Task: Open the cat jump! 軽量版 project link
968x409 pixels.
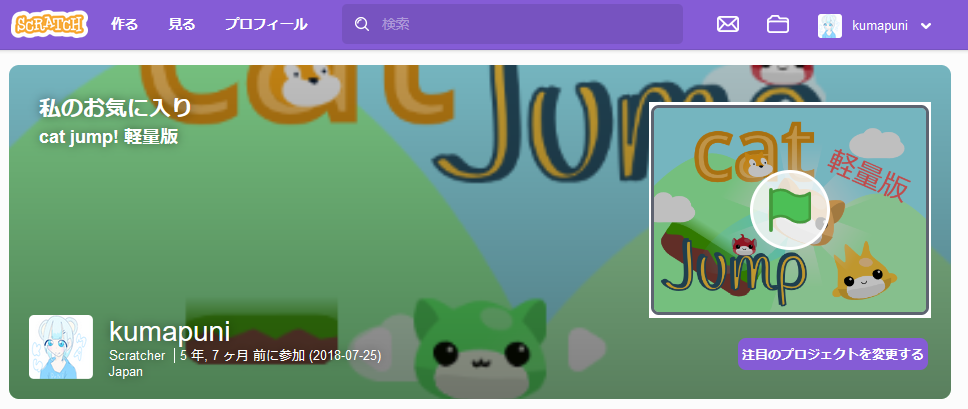Action: pyautogui.click(x=108, y=137)
